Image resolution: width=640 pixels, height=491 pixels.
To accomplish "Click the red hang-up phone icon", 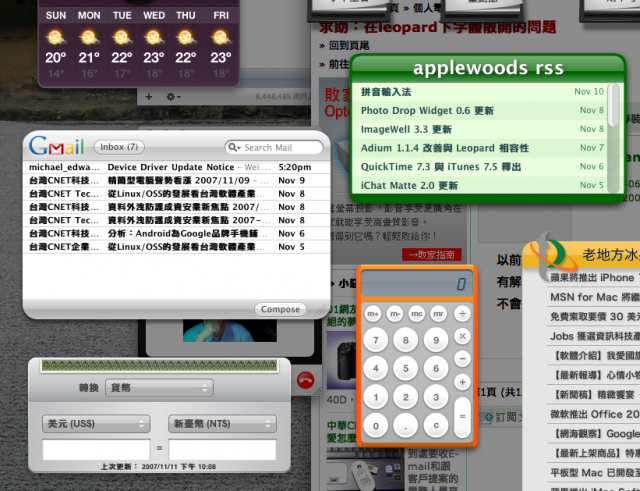I will tap(305, 380).
